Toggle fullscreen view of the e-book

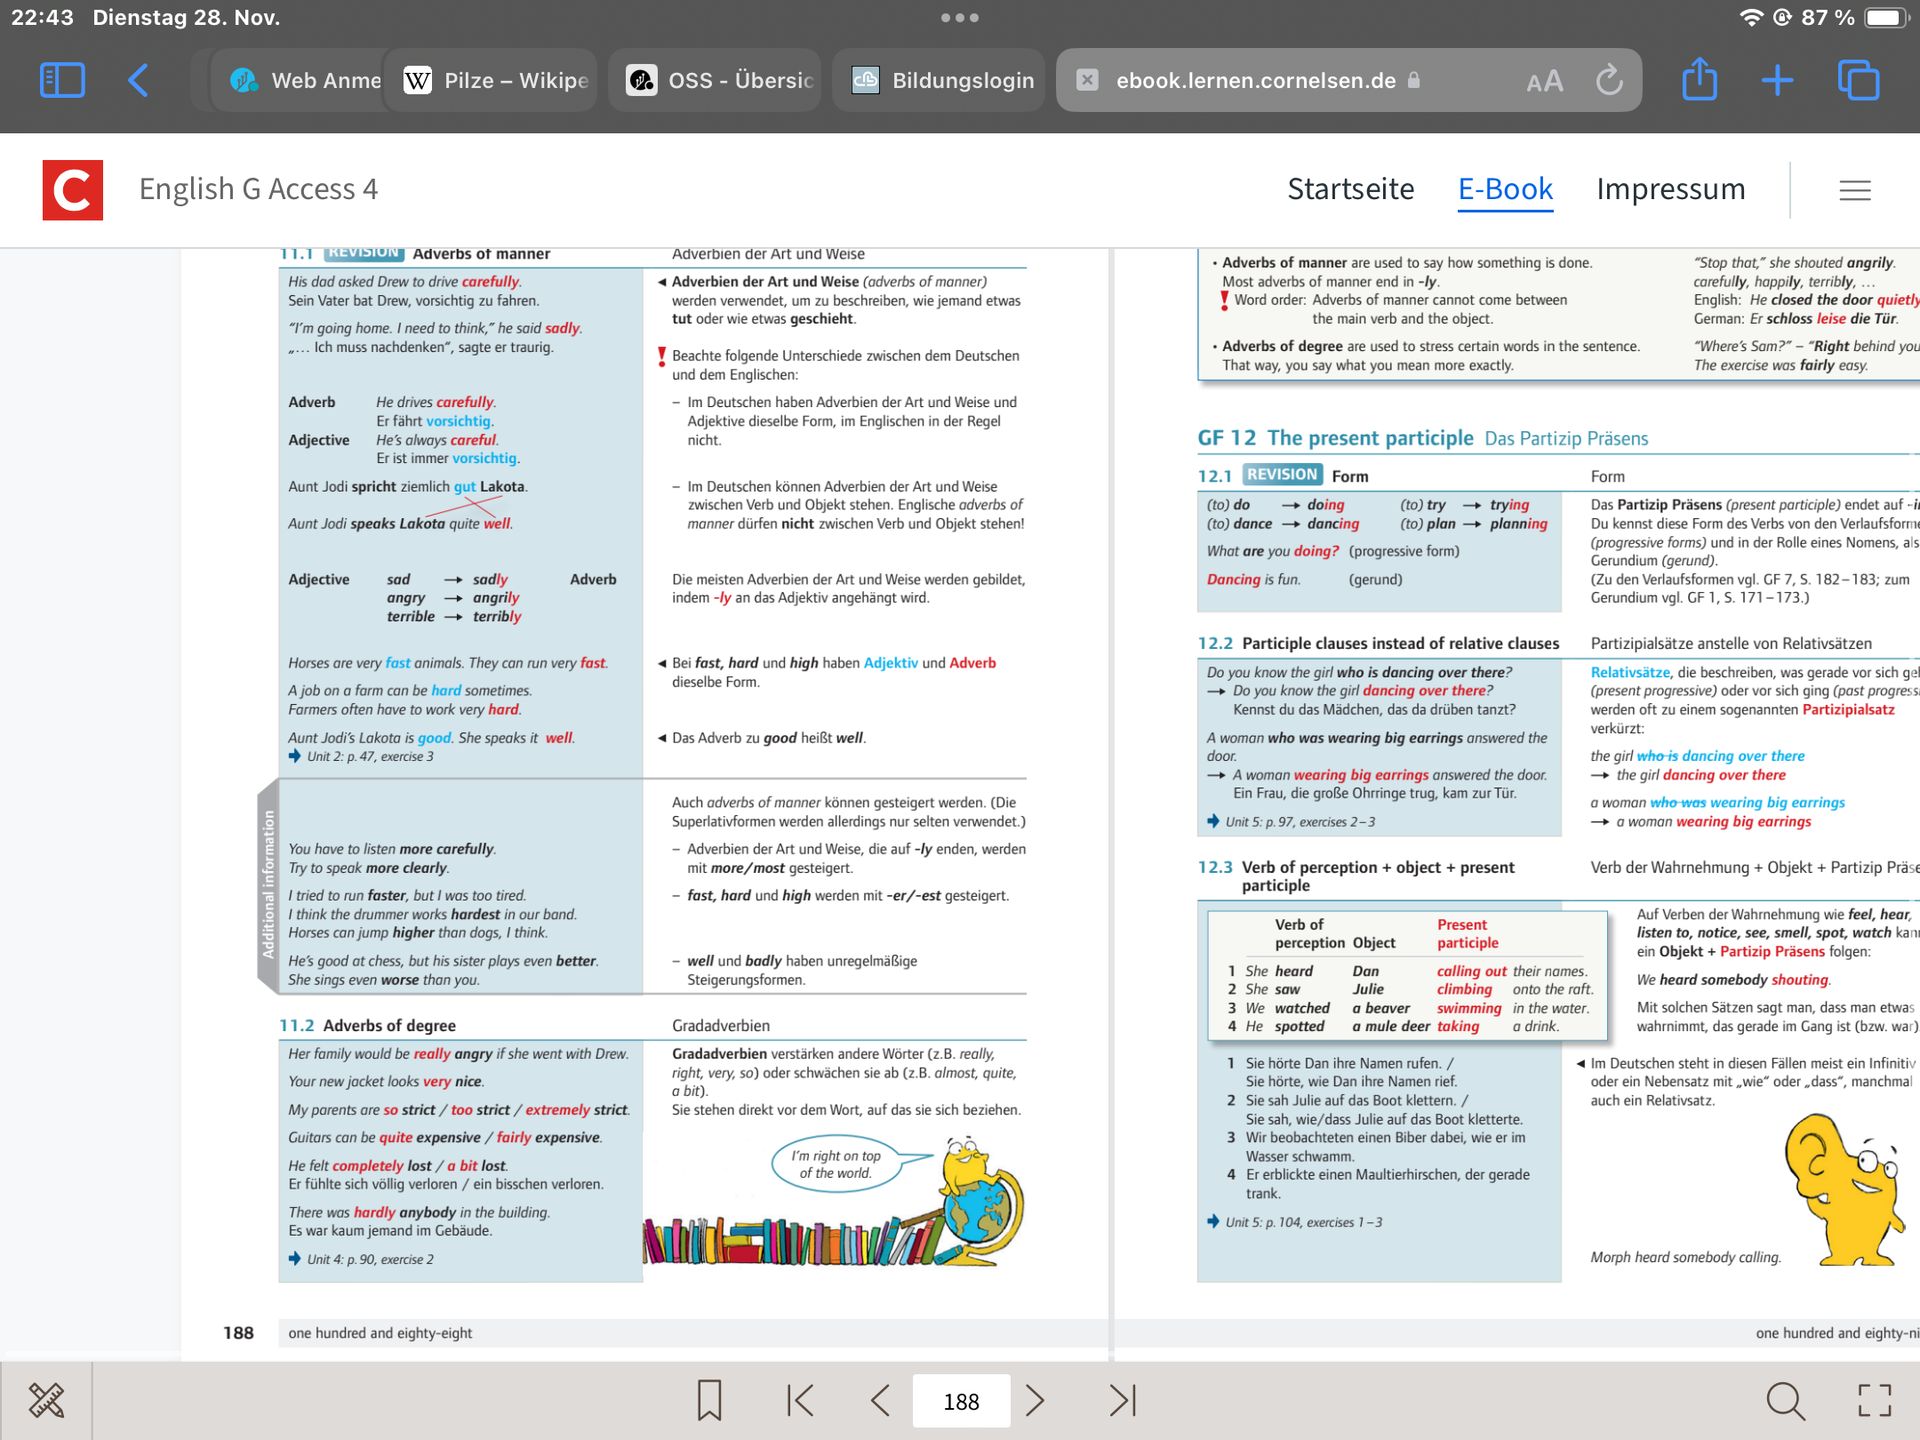[1874, 1400]
